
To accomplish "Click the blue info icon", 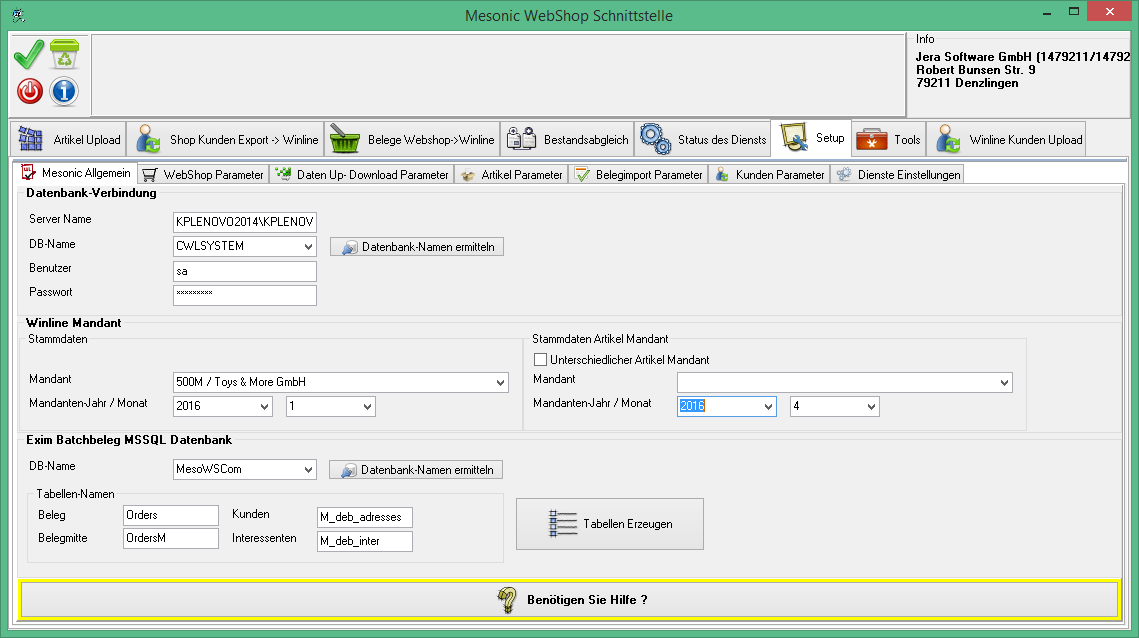I will [x=64, y=92].
